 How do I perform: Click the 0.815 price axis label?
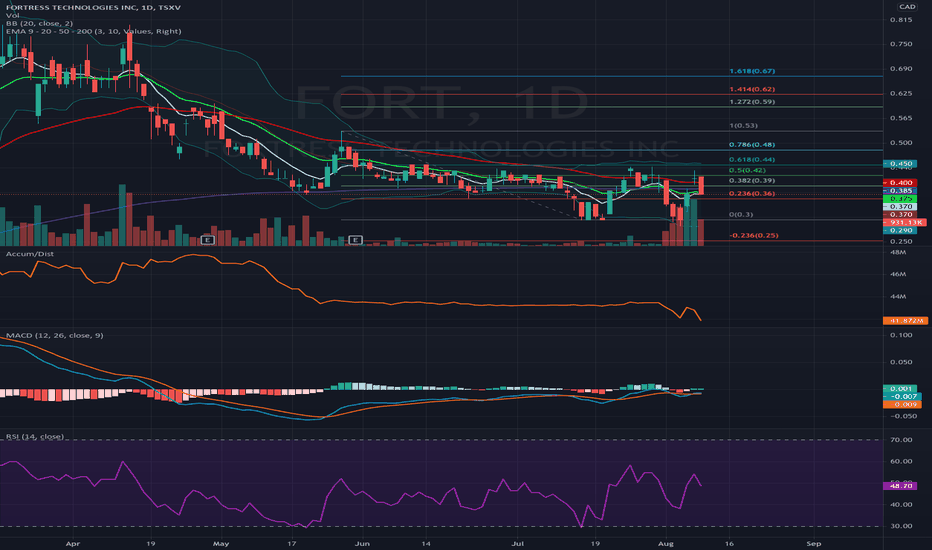pos(901,20)
